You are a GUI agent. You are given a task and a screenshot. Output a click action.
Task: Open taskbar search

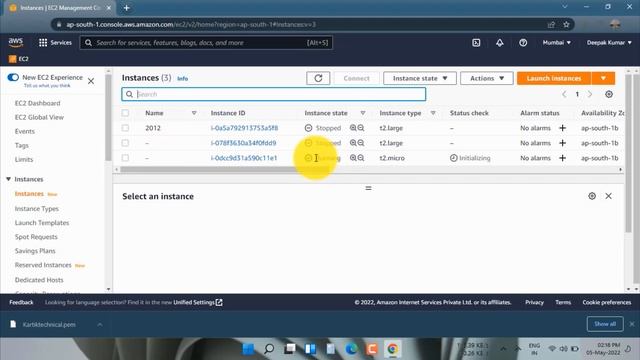click(x=269, y=349)
